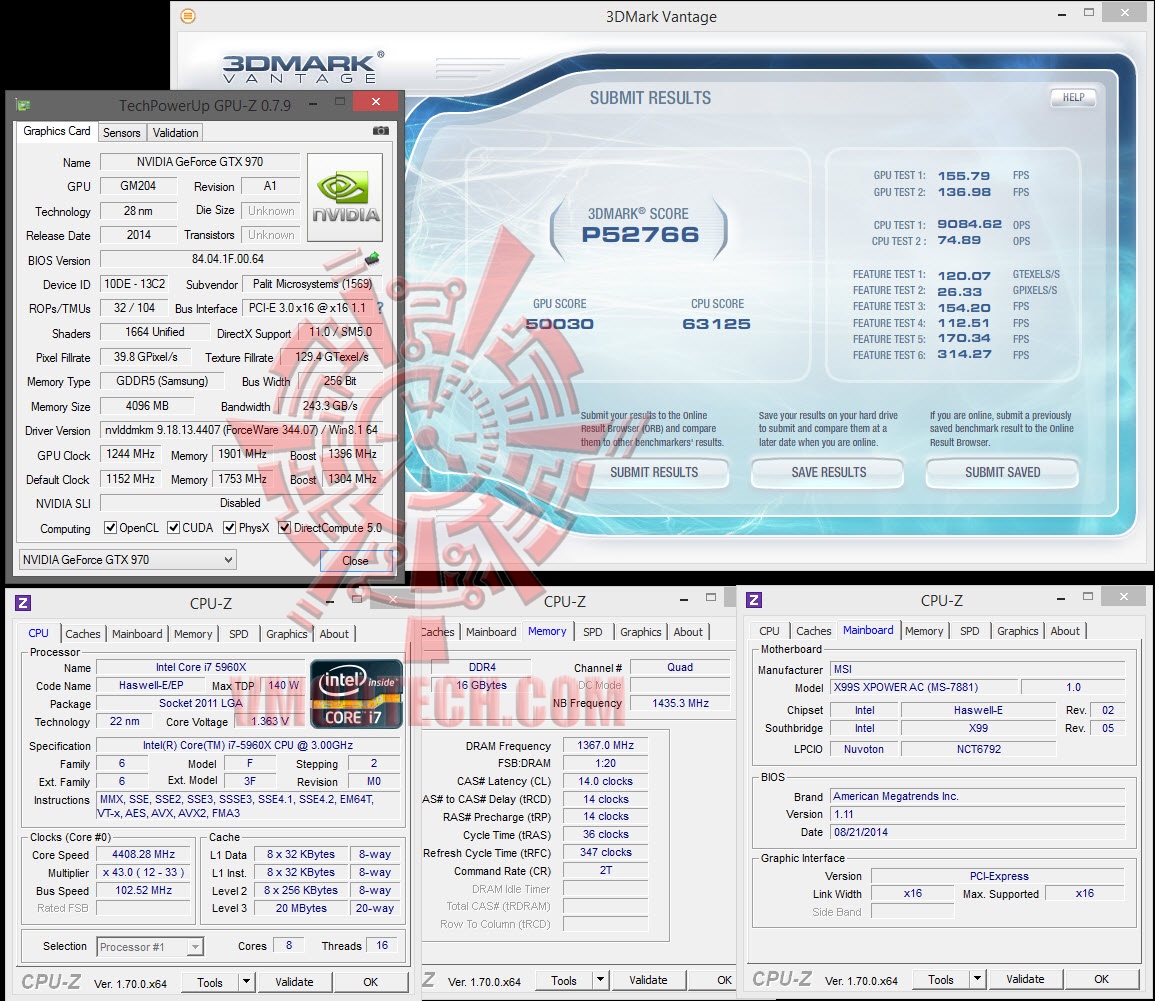The image size is (1155, 1001).
Task: Click the NB Frequency value 1435.3 MHz
Action: pyautogui.click(x=680, y=703)
